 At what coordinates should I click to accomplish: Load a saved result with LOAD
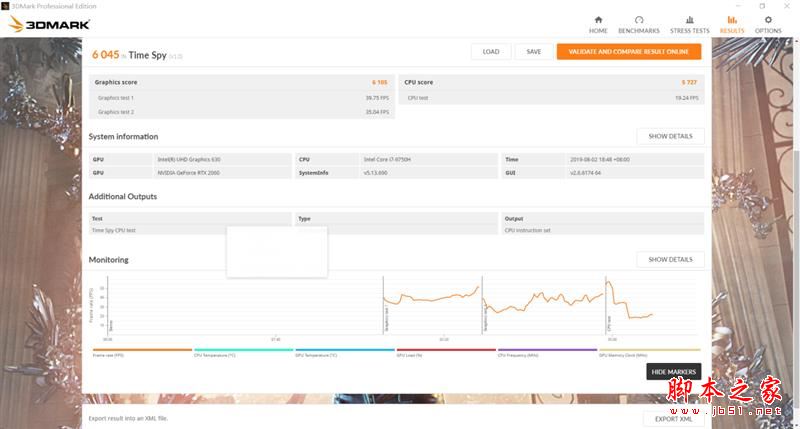coord(491,52)
